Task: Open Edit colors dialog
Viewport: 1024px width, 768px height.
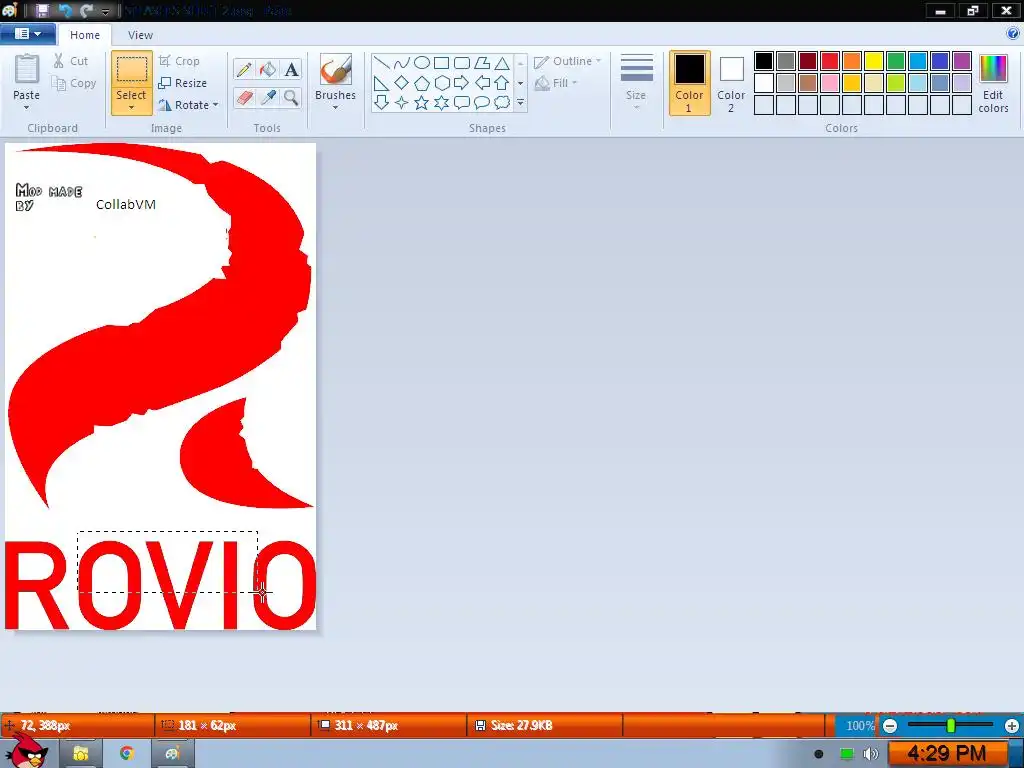Action: 993,84
